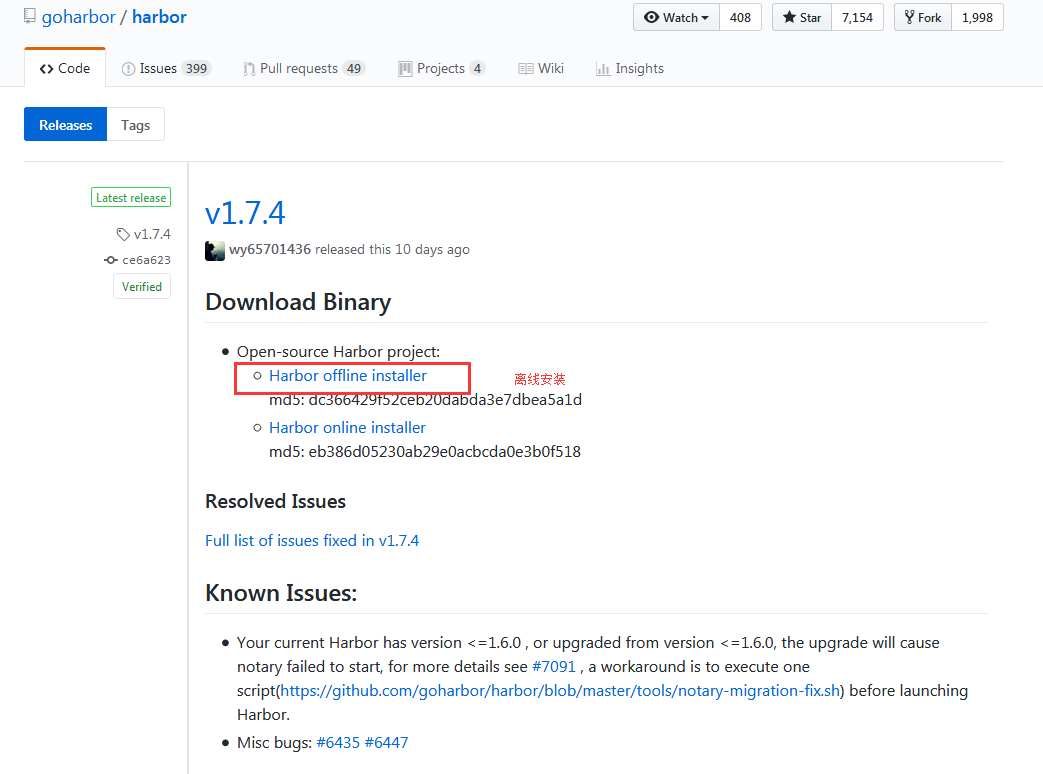Click the Download Binary heading
The image size is (1043, 774).
(298, 302)
